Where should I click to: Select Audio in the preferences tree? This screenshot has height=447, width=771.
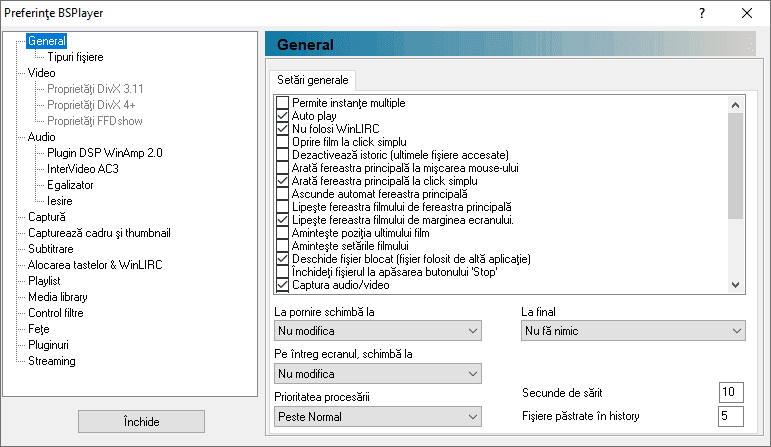[x=41, y=137]
